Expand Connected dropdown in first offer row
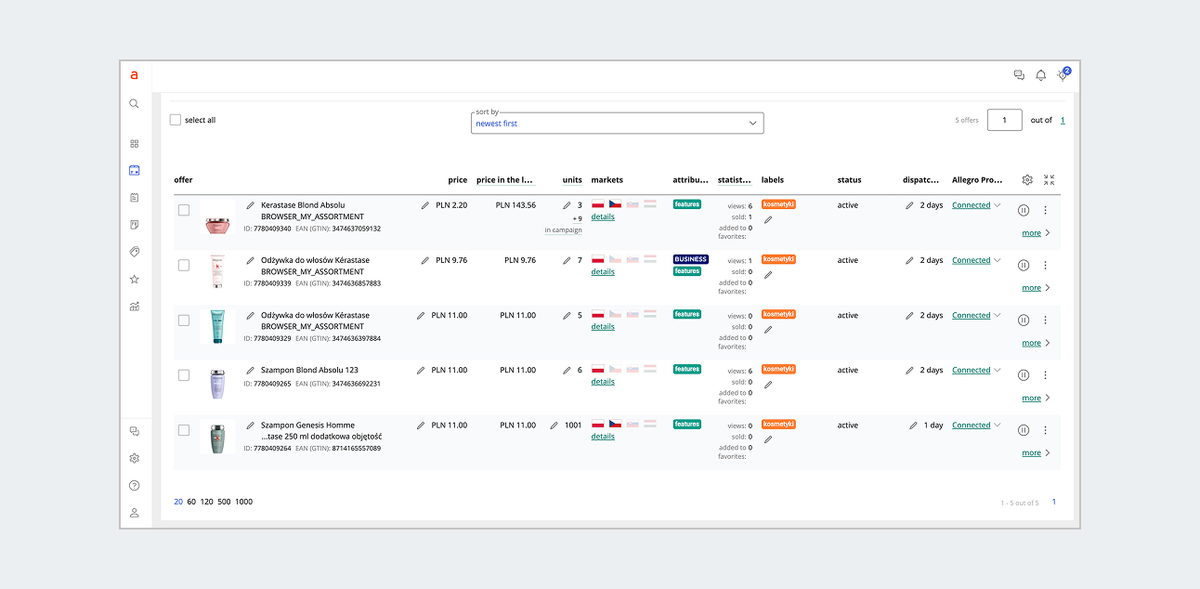Image resolution: width=1200 pixels, height=589 pixels. point(997,205)
